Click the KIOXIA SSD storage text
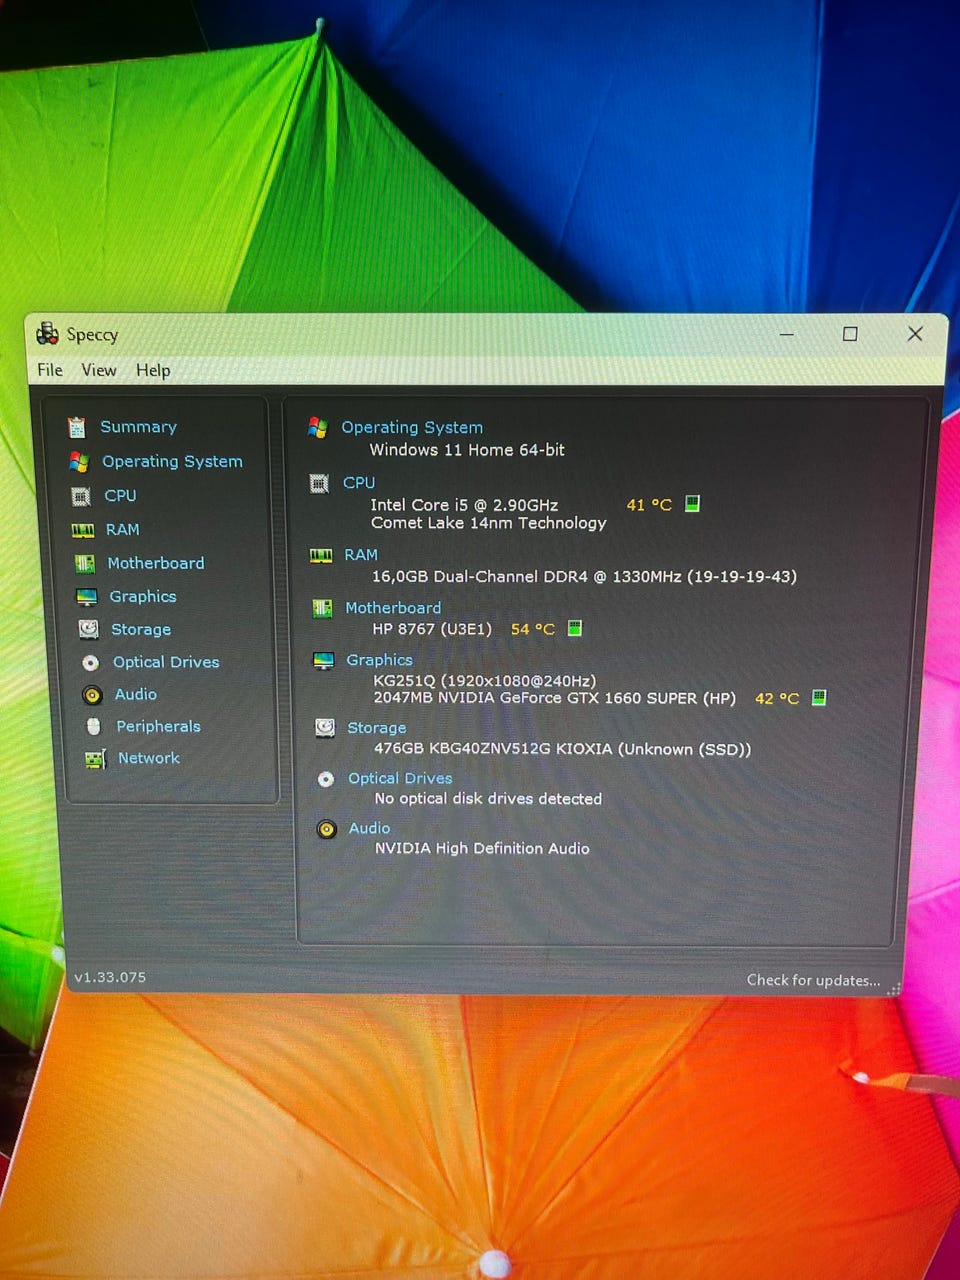 tap(562, 749)
